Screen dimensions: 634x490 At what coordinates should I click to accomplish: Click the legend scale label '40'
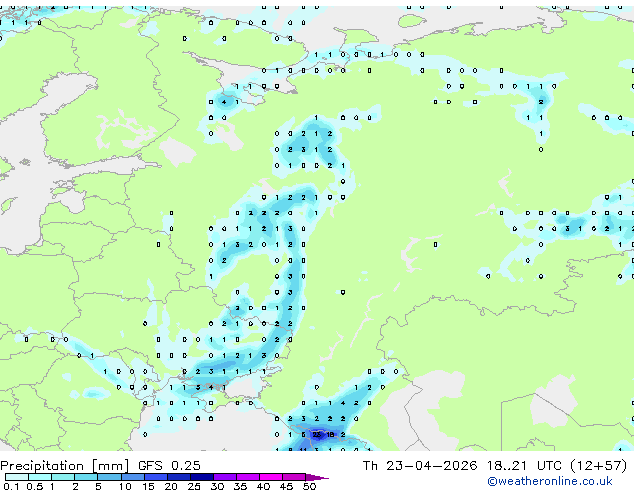263,486
